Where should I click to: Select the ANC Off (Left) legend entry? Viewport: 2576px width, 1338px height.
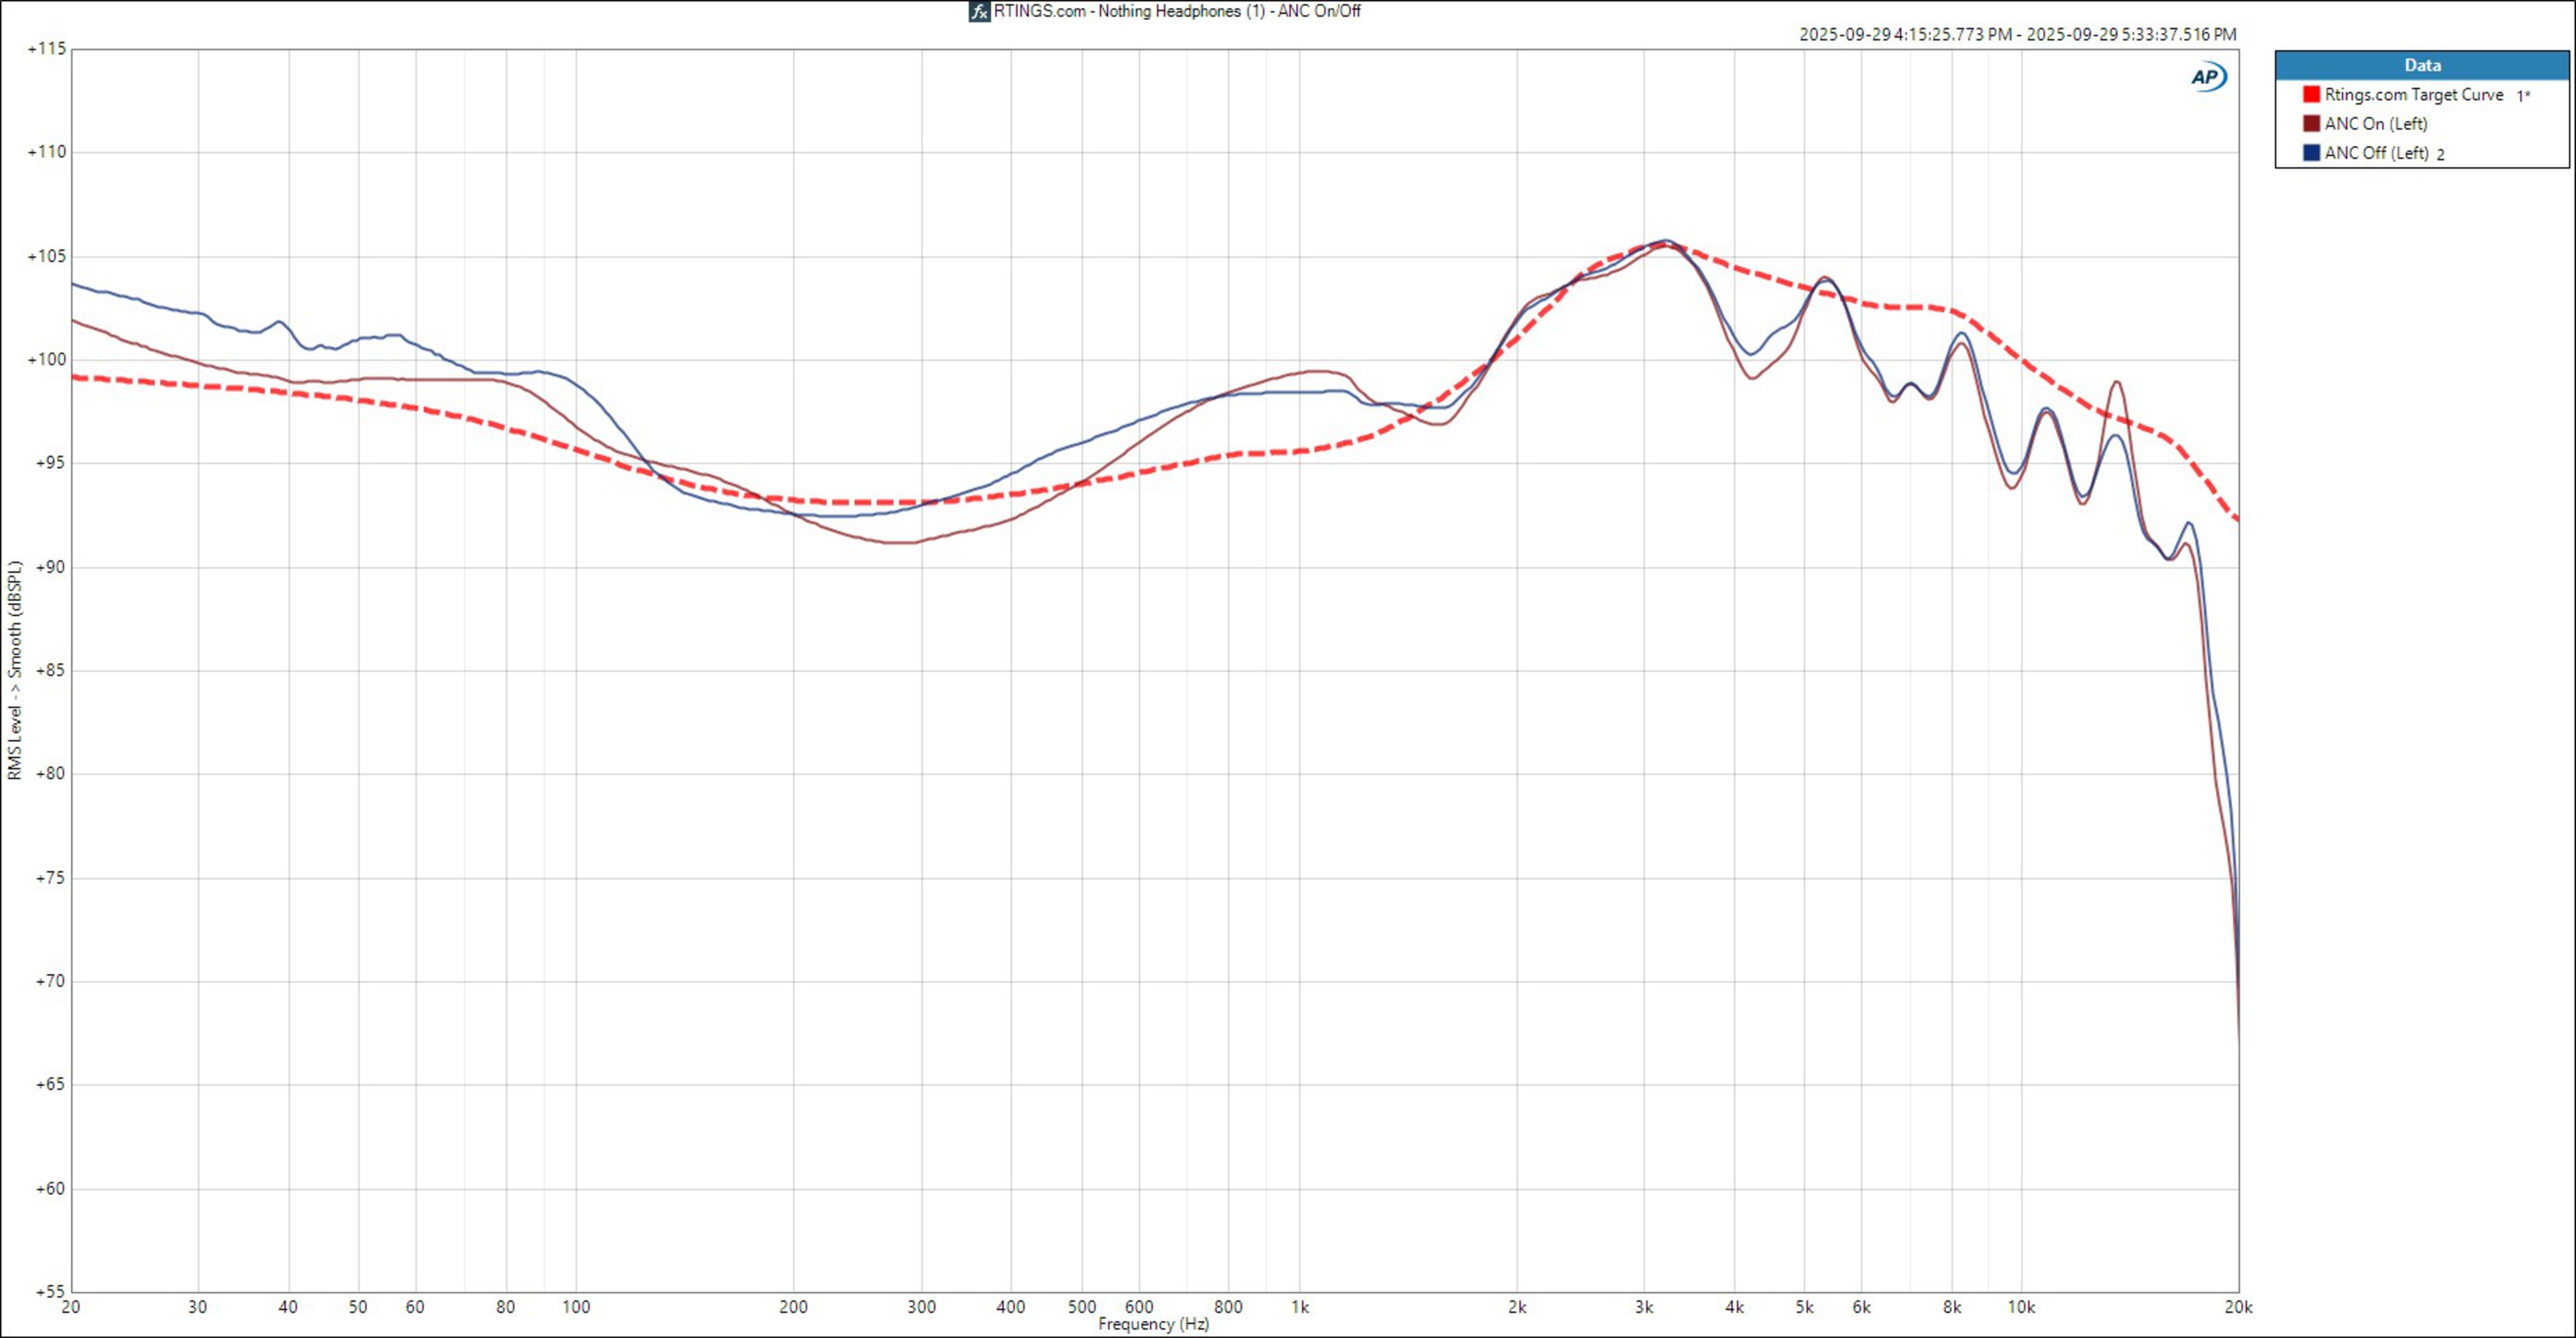2376,153
